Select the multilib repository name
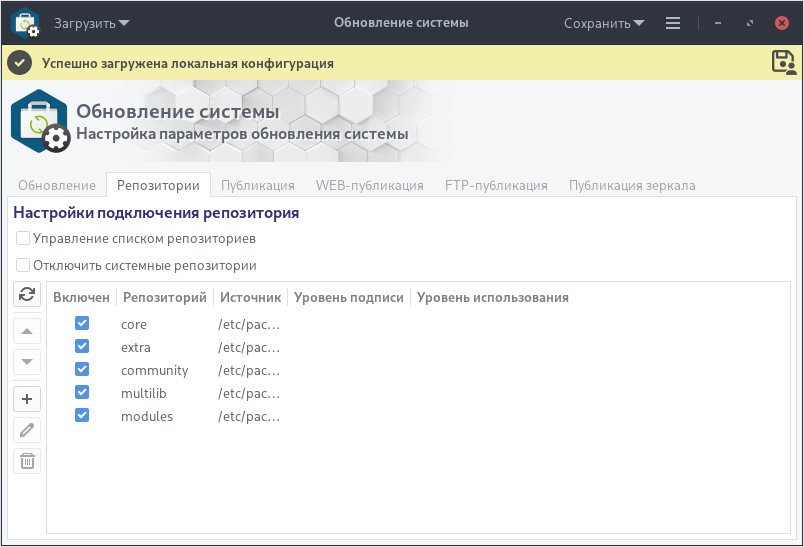Image resolution: width=804 pixels, height=547 pixels. click(144, 393)
